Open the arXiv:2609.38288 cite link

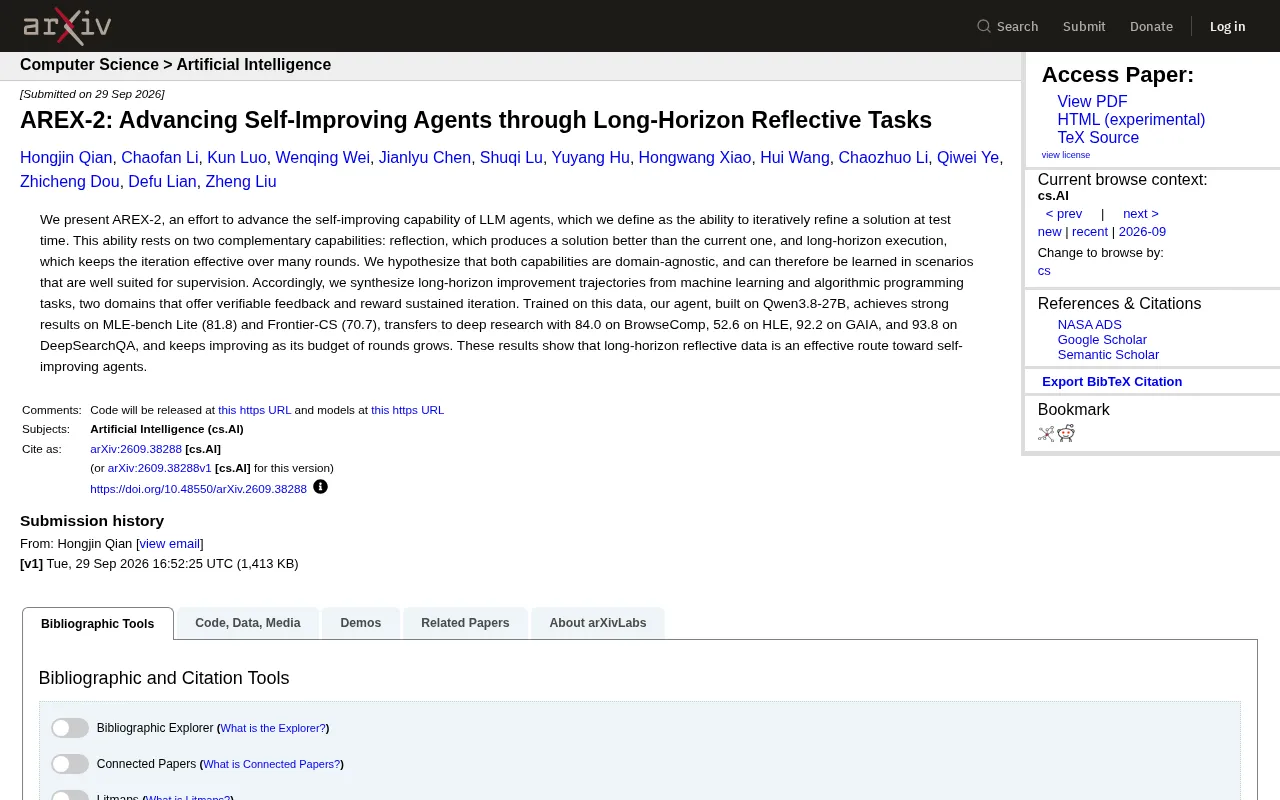pyautogui.click(x=136, y=449)
